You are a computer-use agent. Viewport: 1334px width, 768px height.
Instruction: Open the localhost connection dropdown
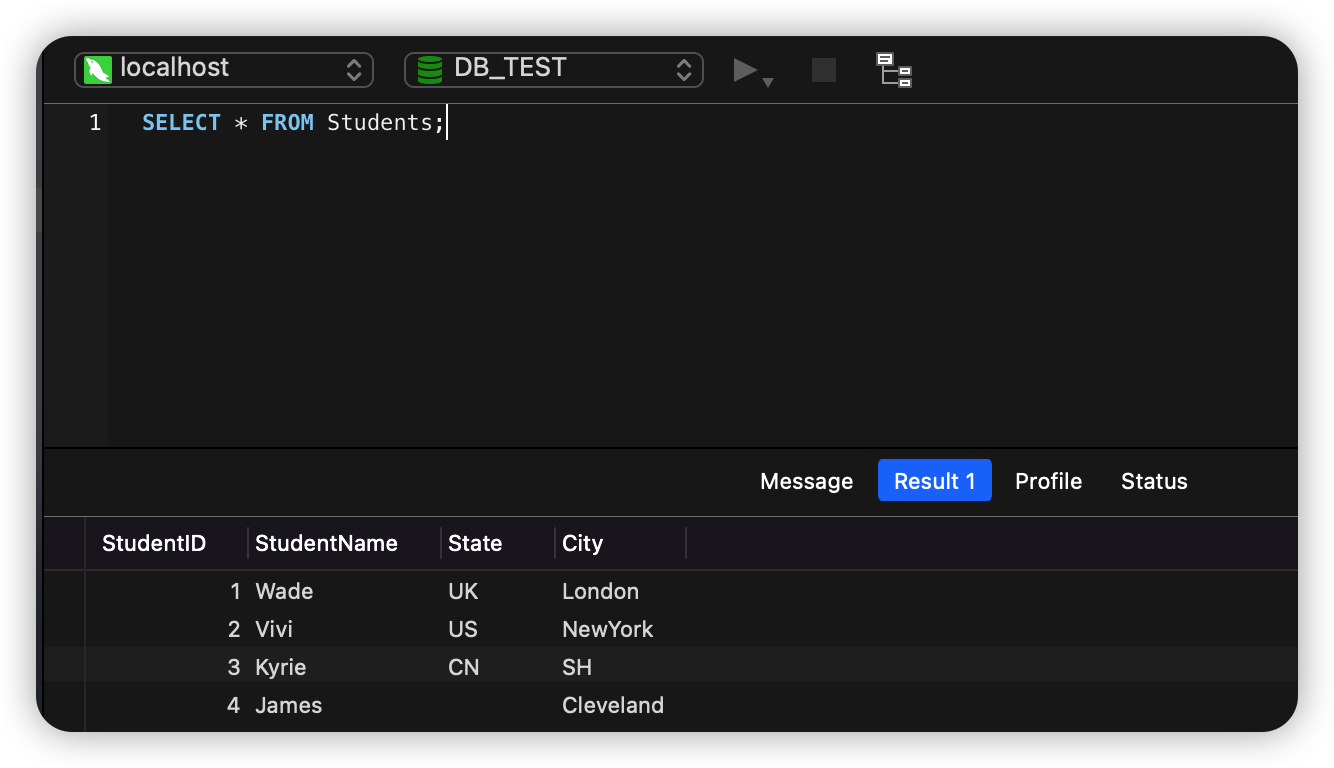224,69
